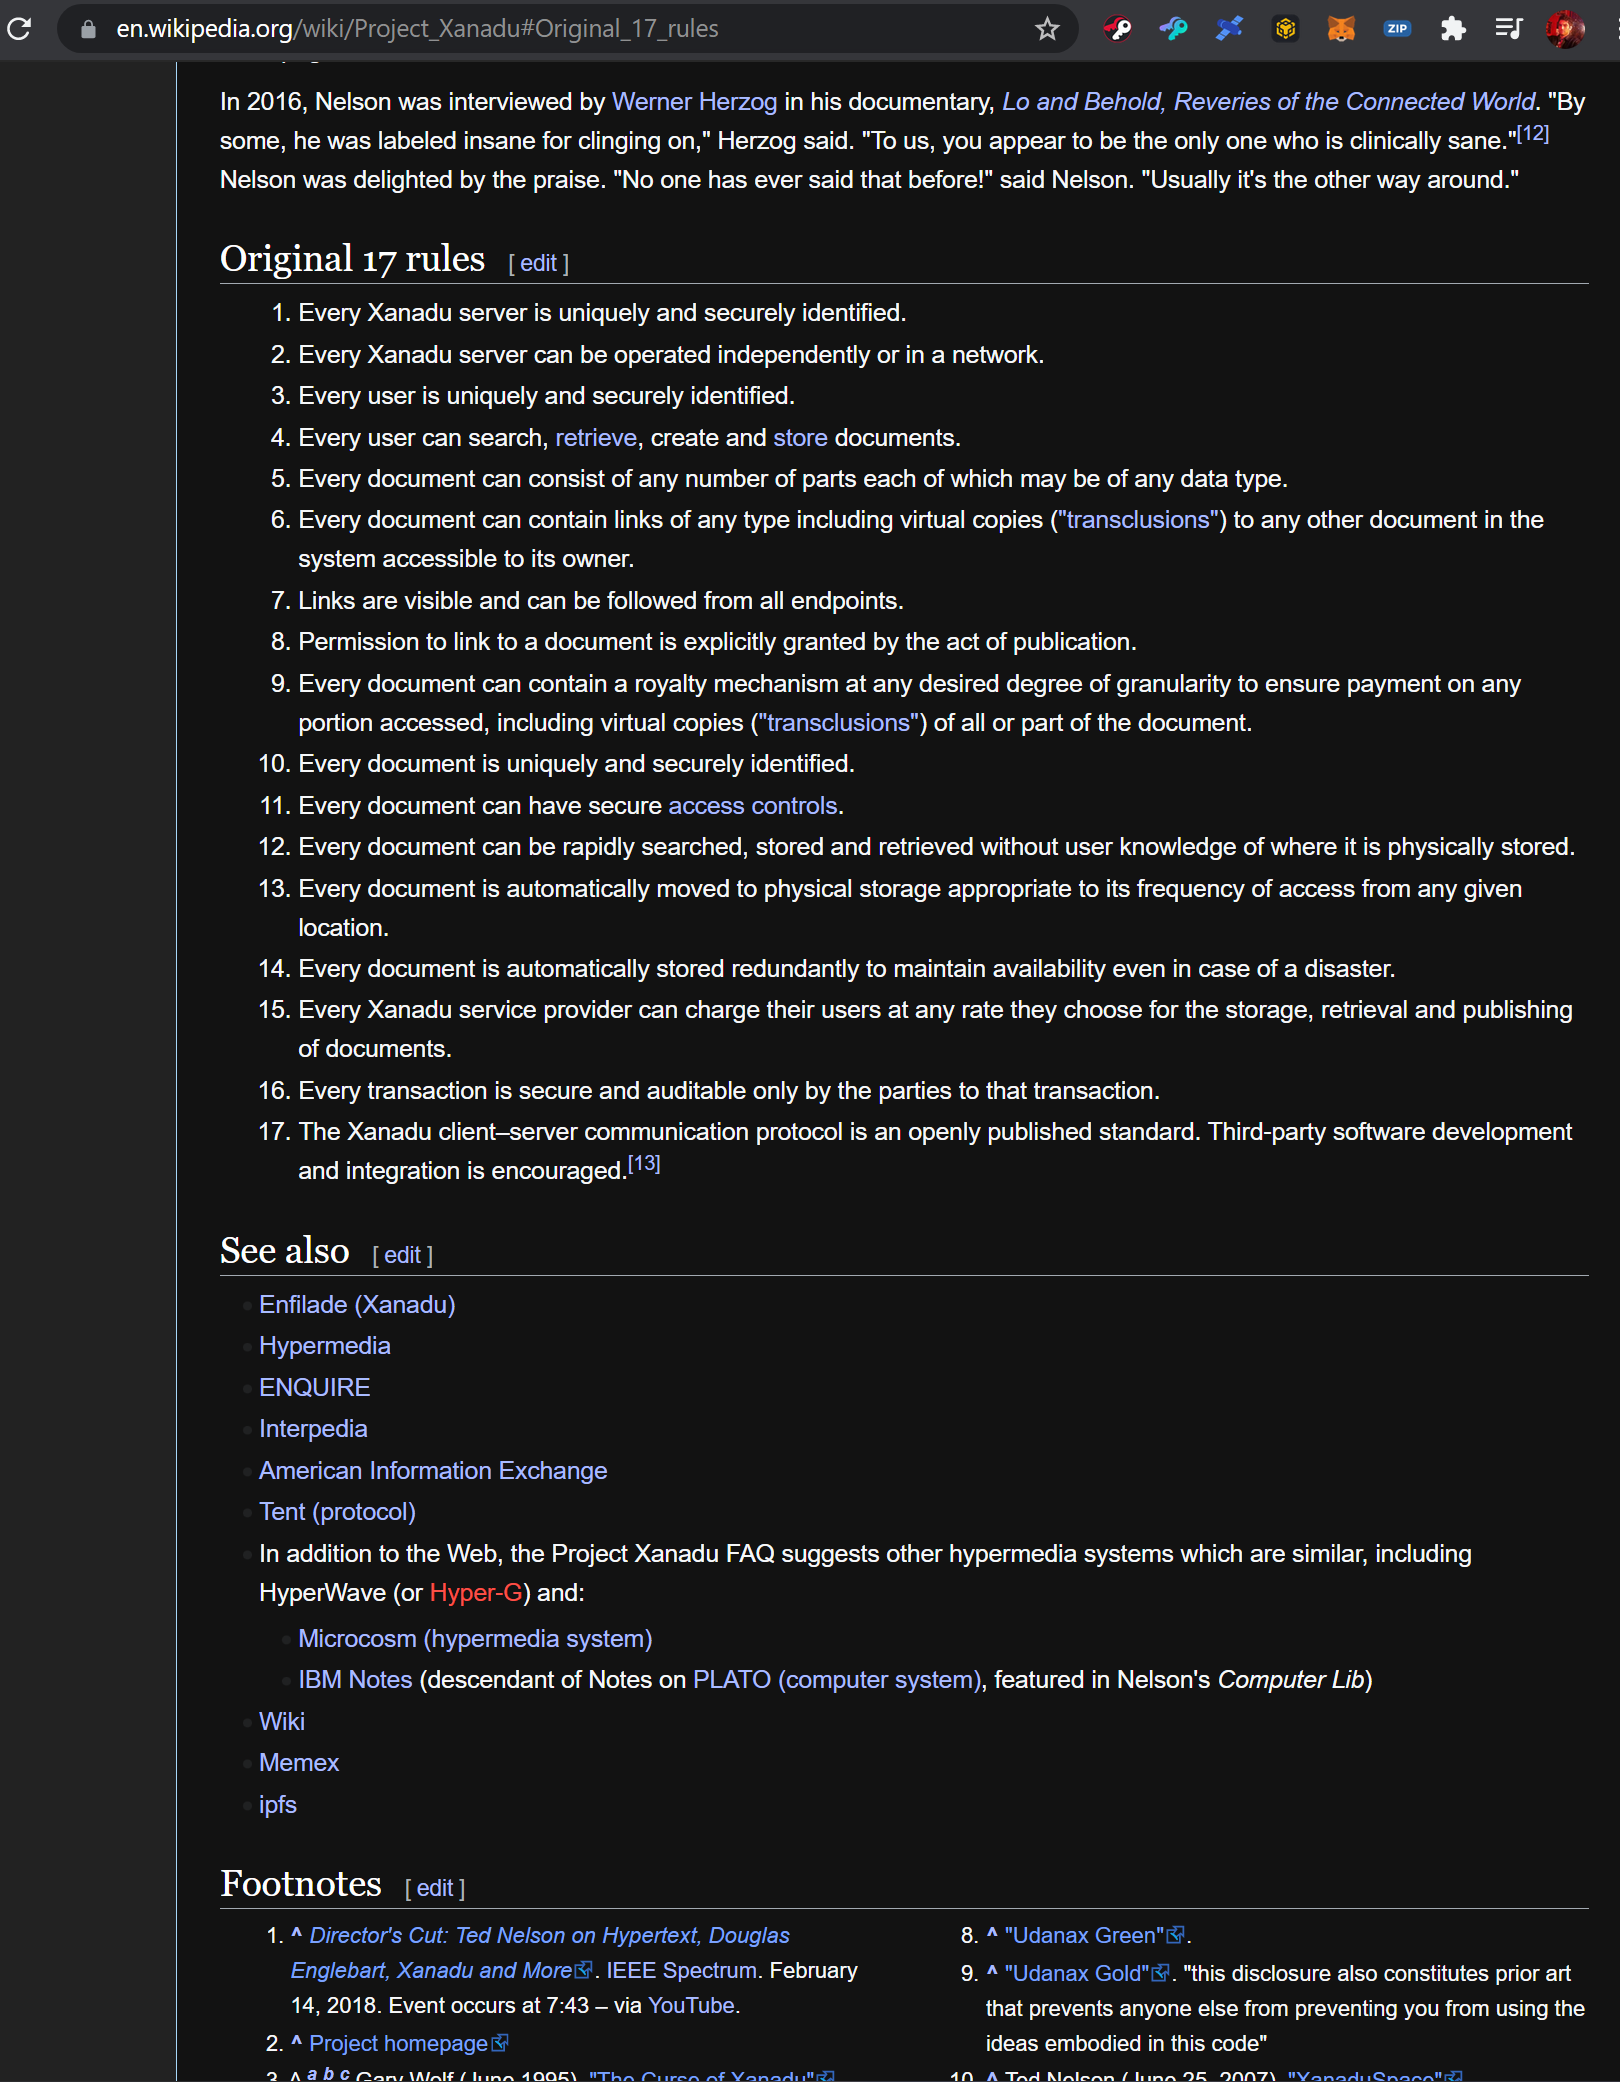Open the red Hyper-G link
The height and width of the screenshot is (2082, 1620).
(x=476, y=1593)
